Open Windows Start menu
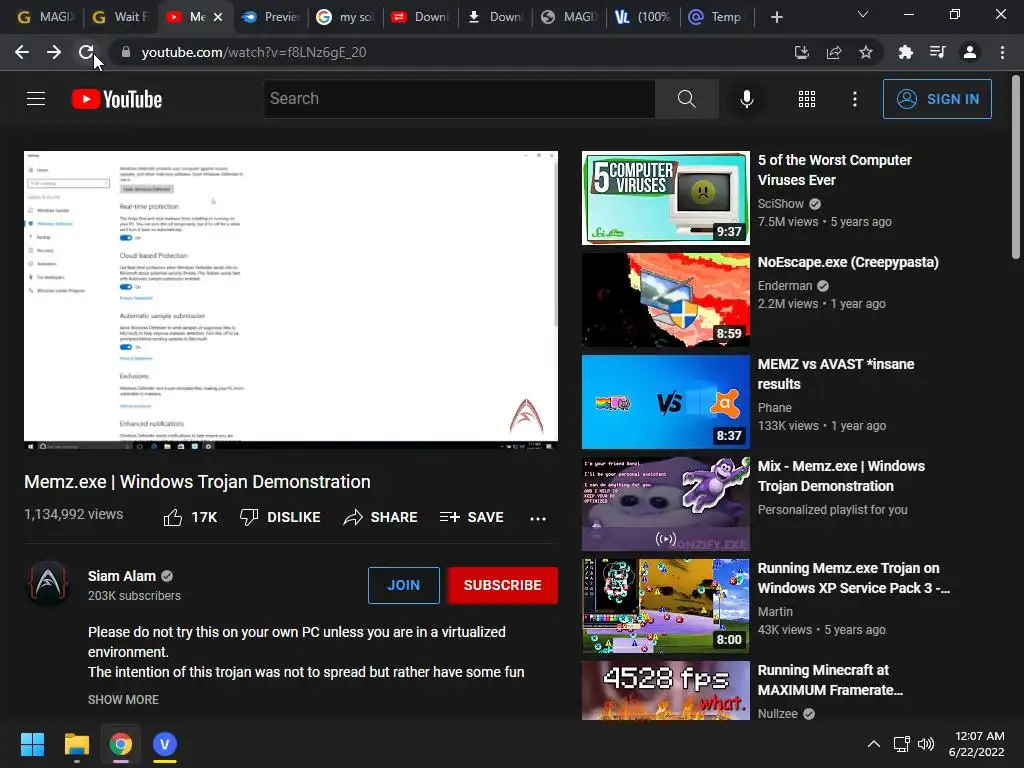Viewport: 1024px width, 768px height. point(32,744)
